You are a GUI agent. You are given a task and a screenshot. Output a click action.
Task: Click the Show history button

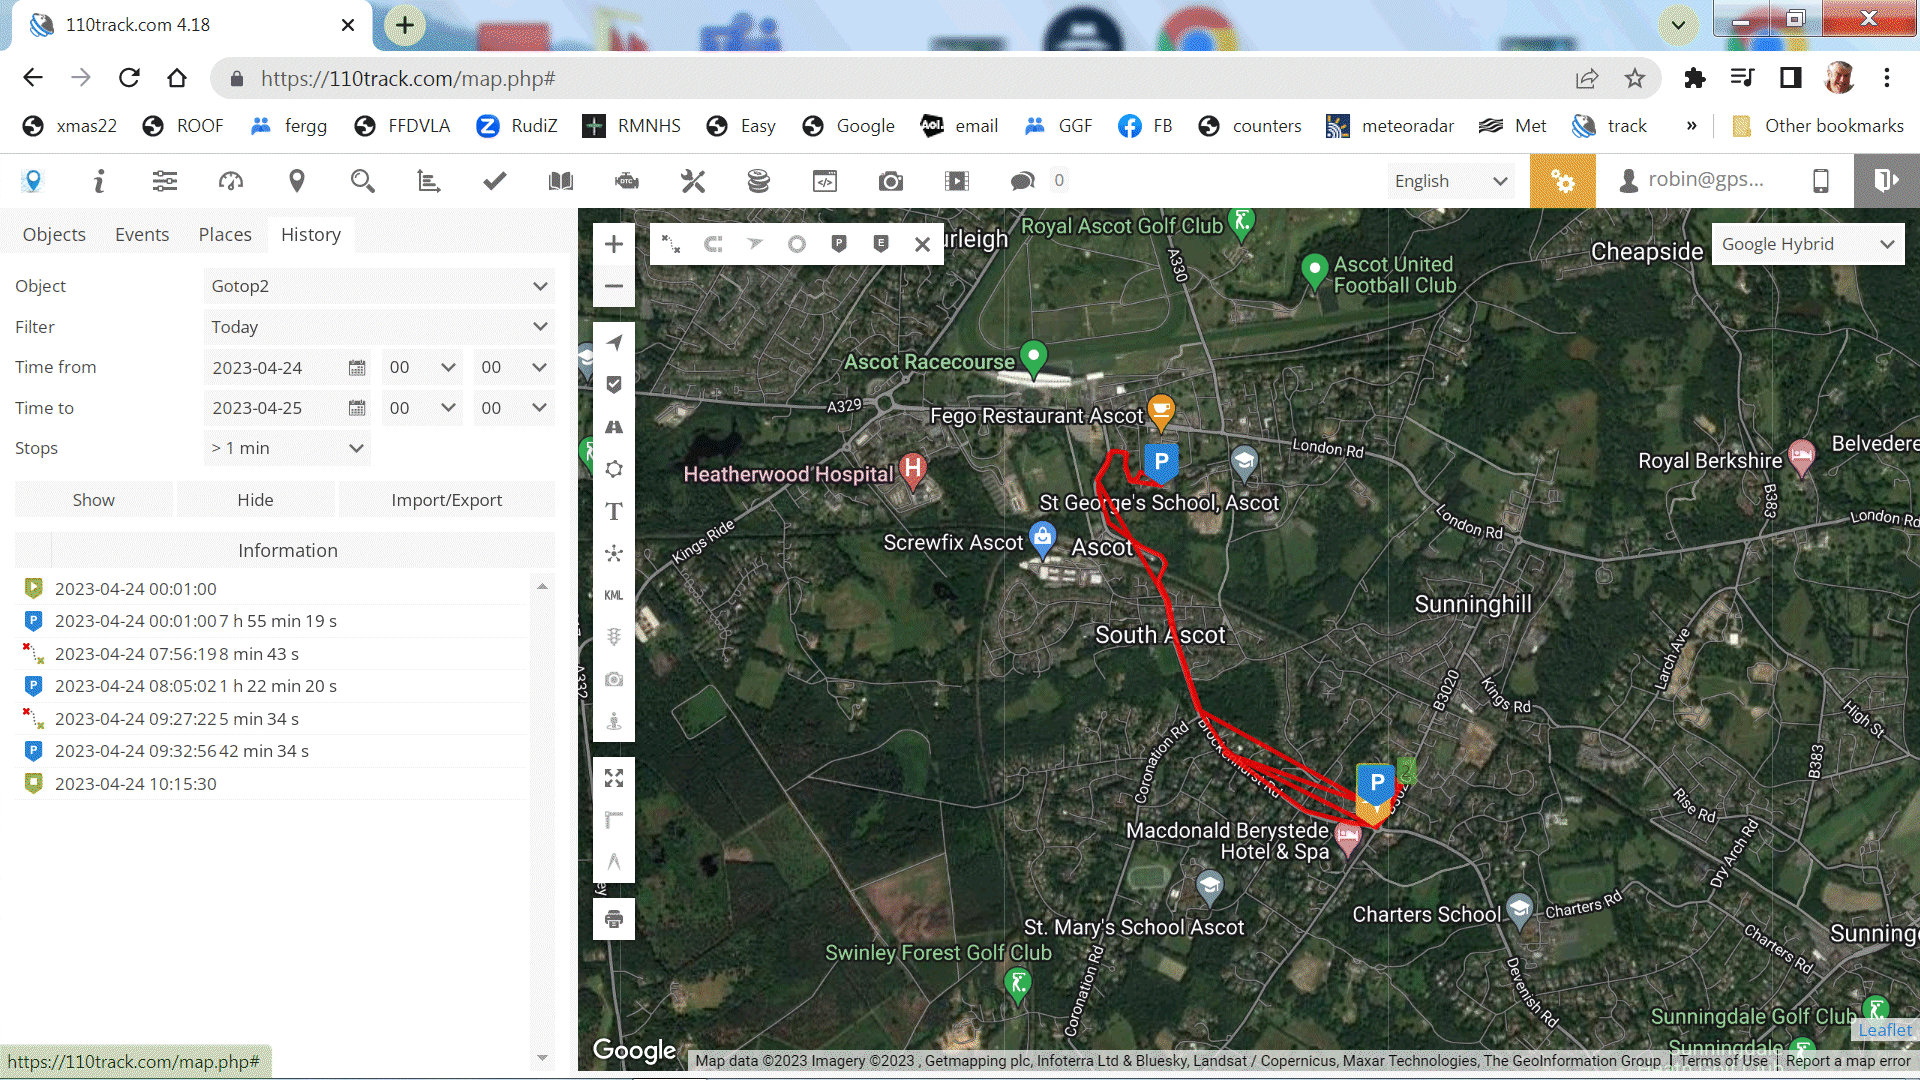click(94, 500)
